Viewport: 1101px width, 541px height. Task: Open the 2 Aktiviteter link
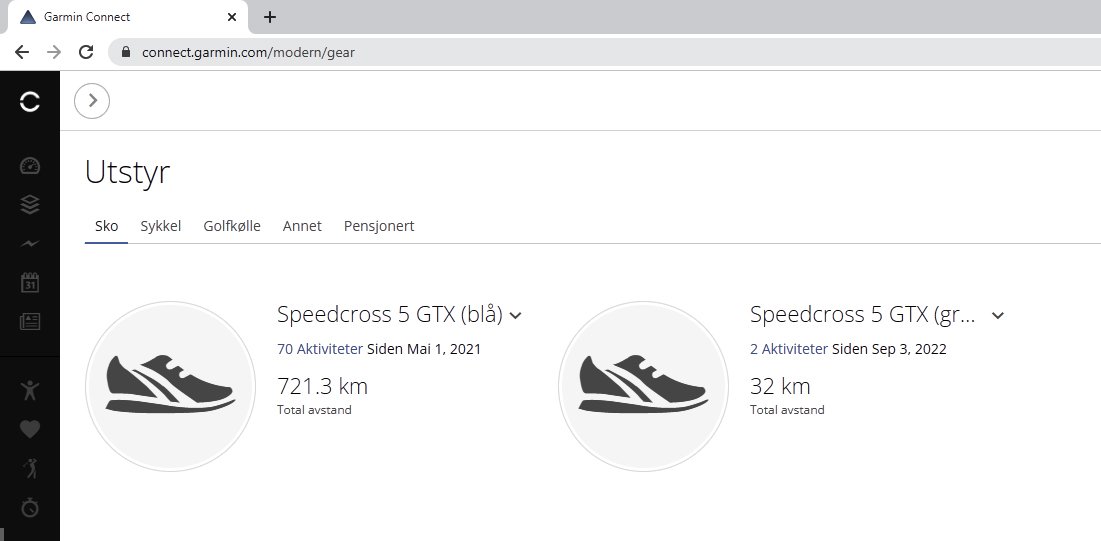coord(788,349)
